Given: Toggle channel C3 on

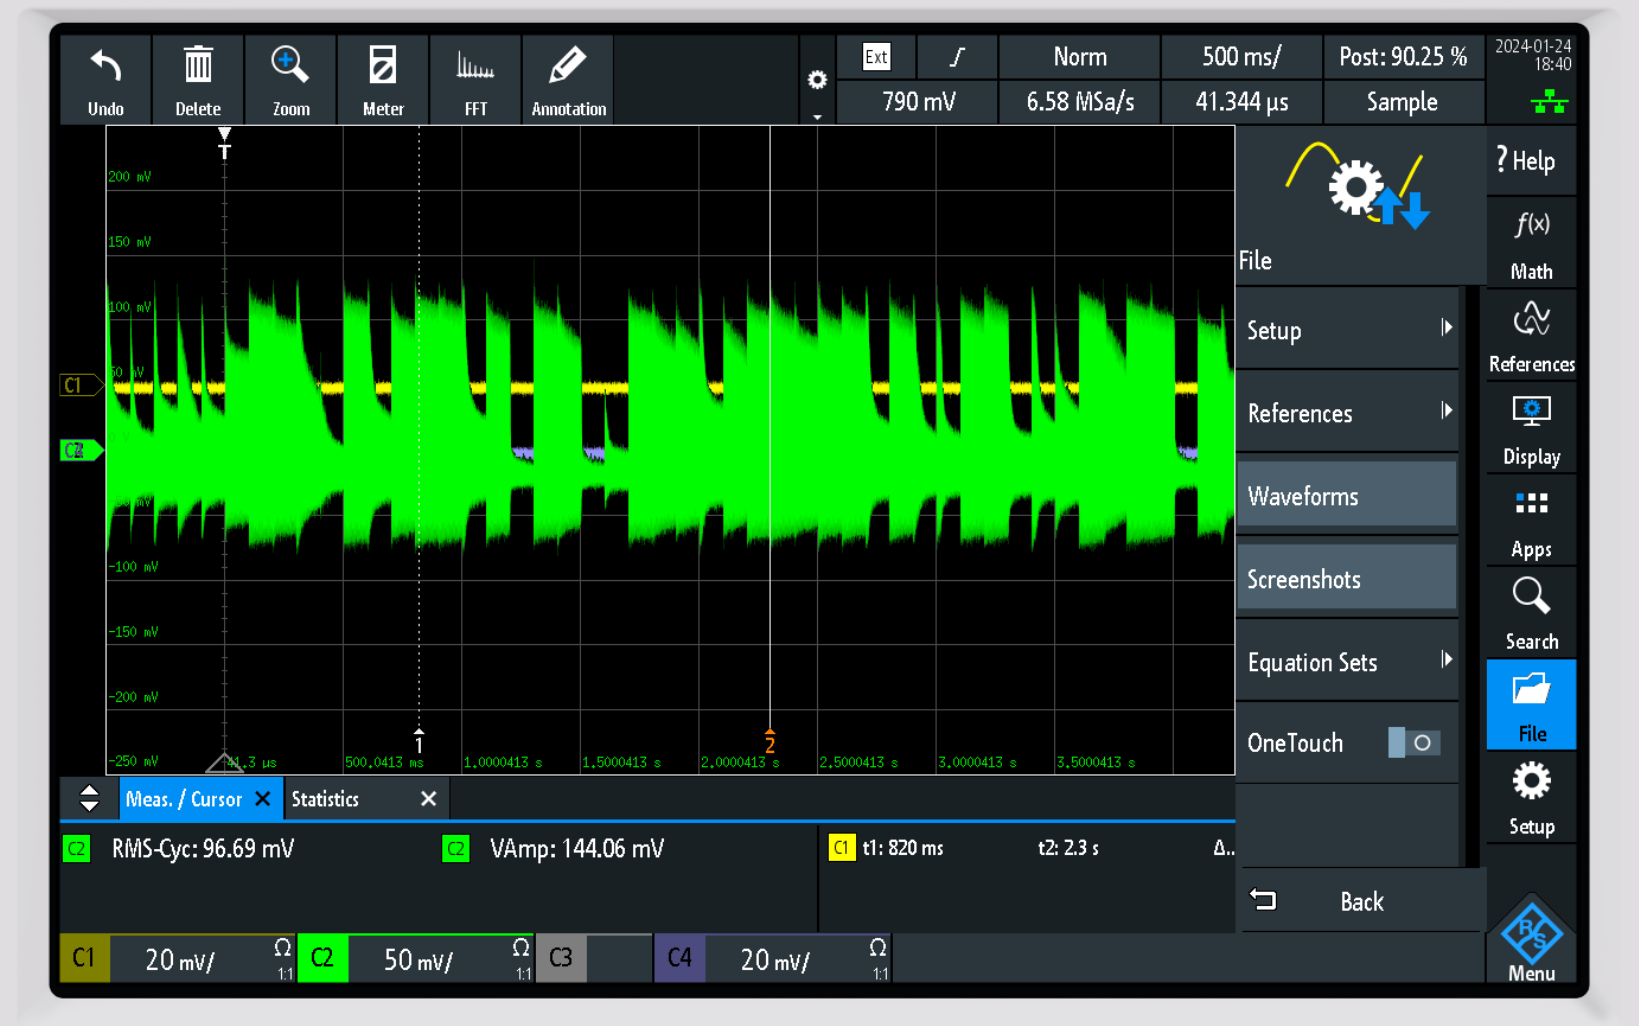Looking at the screenshot, I should (x=561, y=958).
